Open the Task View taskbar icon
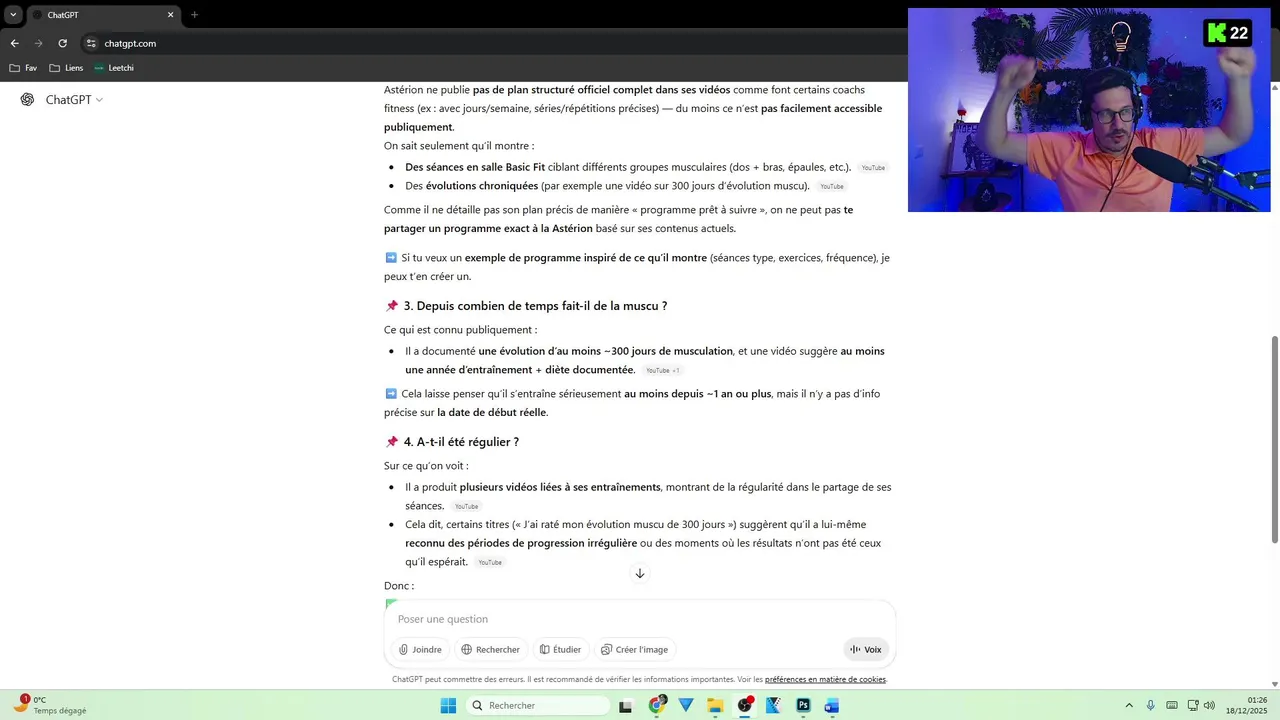Image resolution: width=1280 pixels, height=720 pixels. (626, 706)
